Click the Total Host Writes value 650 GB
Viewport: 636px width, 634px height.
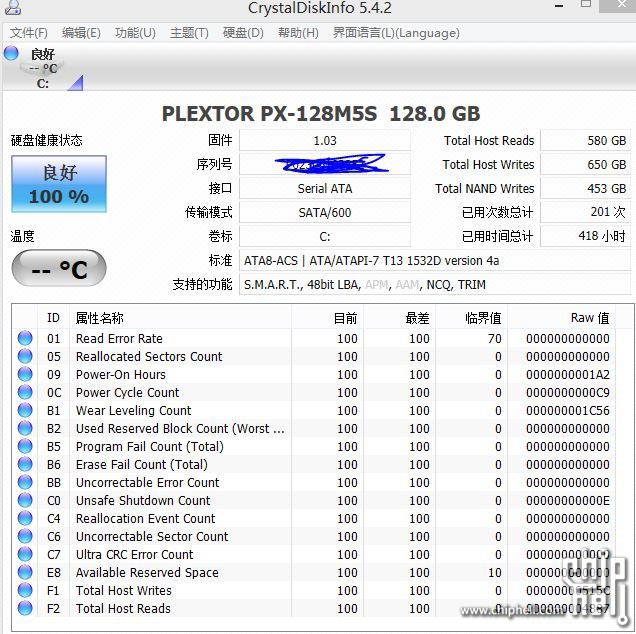coord(585,164)
